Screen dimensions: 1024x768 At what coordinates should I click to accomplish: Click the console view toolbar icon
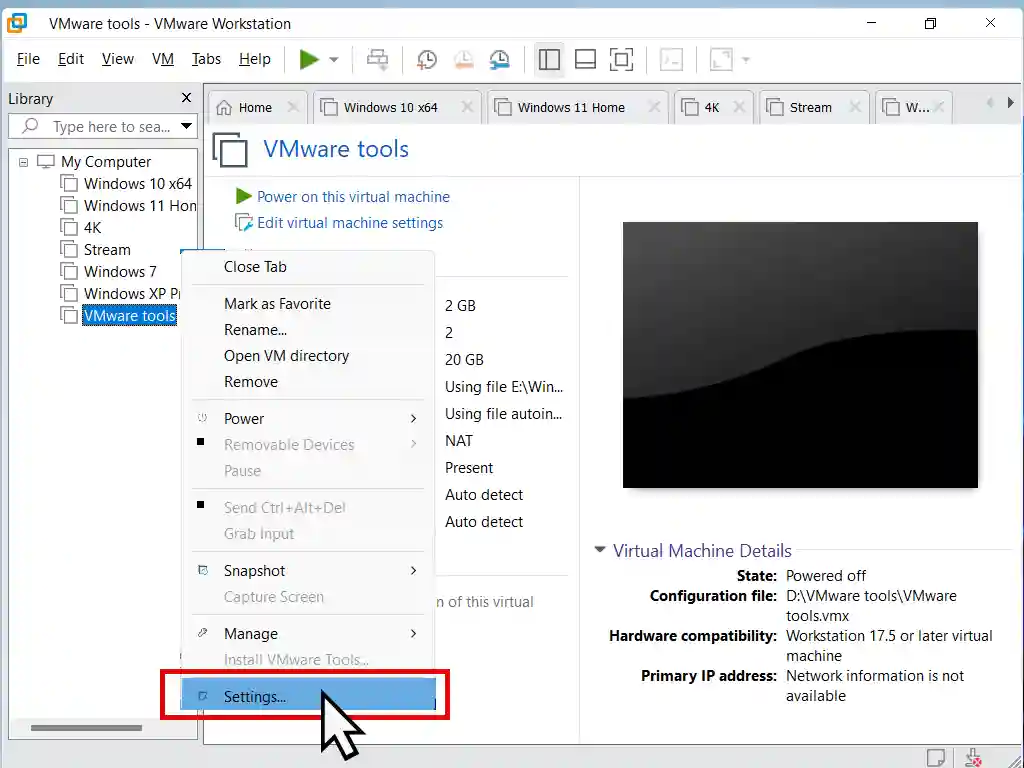point(671,59)
